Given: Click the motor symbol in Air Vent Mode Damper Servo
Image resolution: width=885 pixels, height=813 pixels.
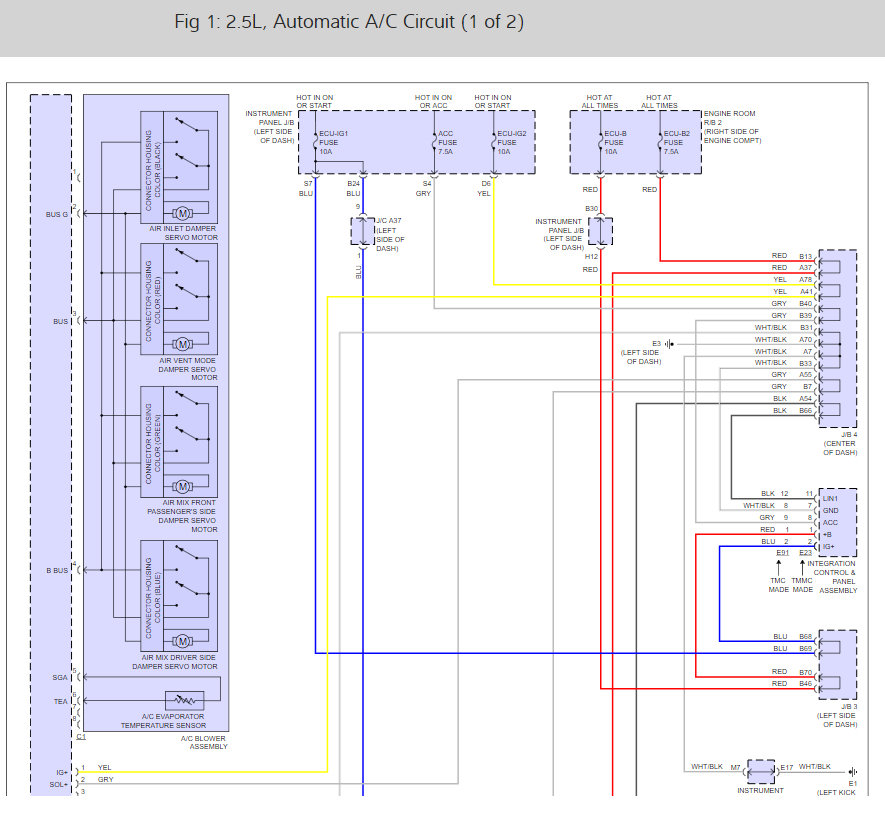Looking at the screenshot, I should (182, 344).
